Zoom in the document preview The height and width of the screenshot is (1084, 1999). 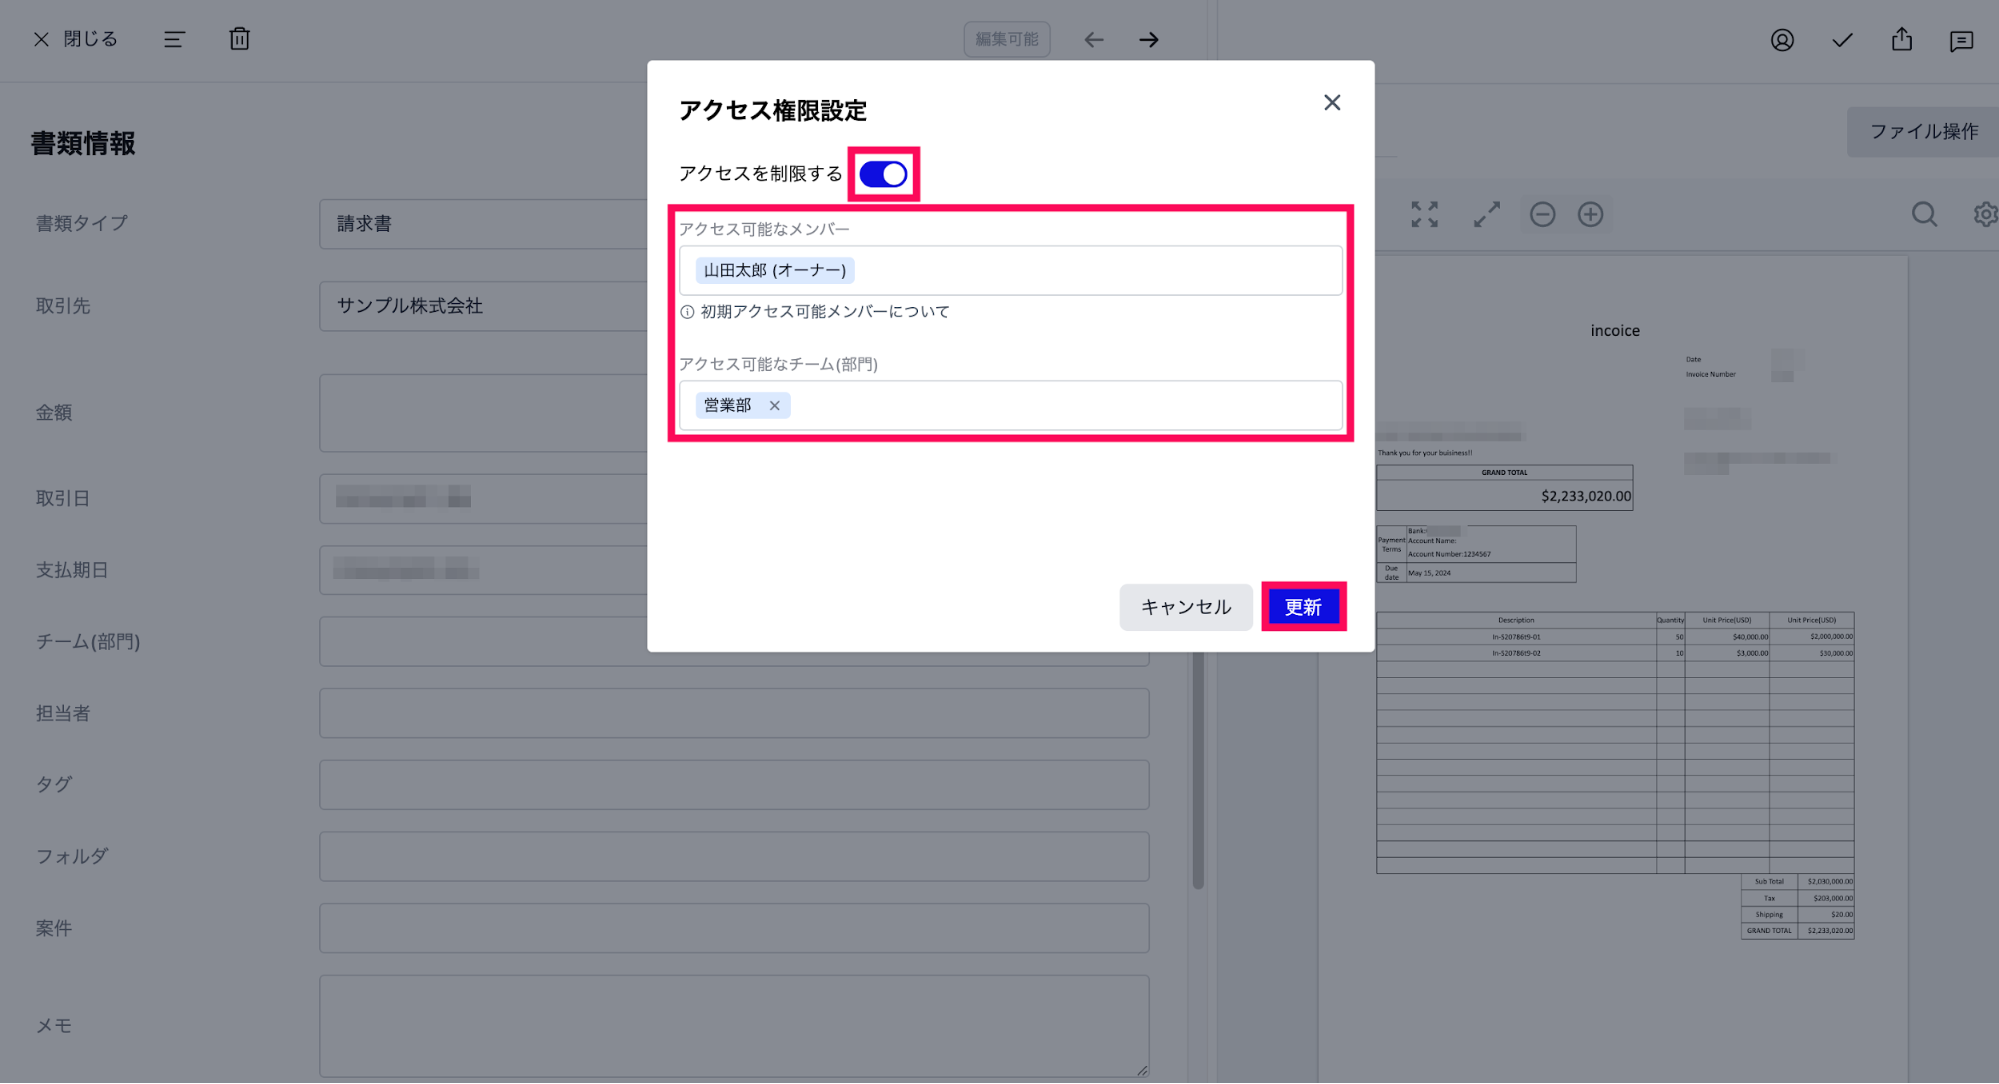(x=1590, y=214)
